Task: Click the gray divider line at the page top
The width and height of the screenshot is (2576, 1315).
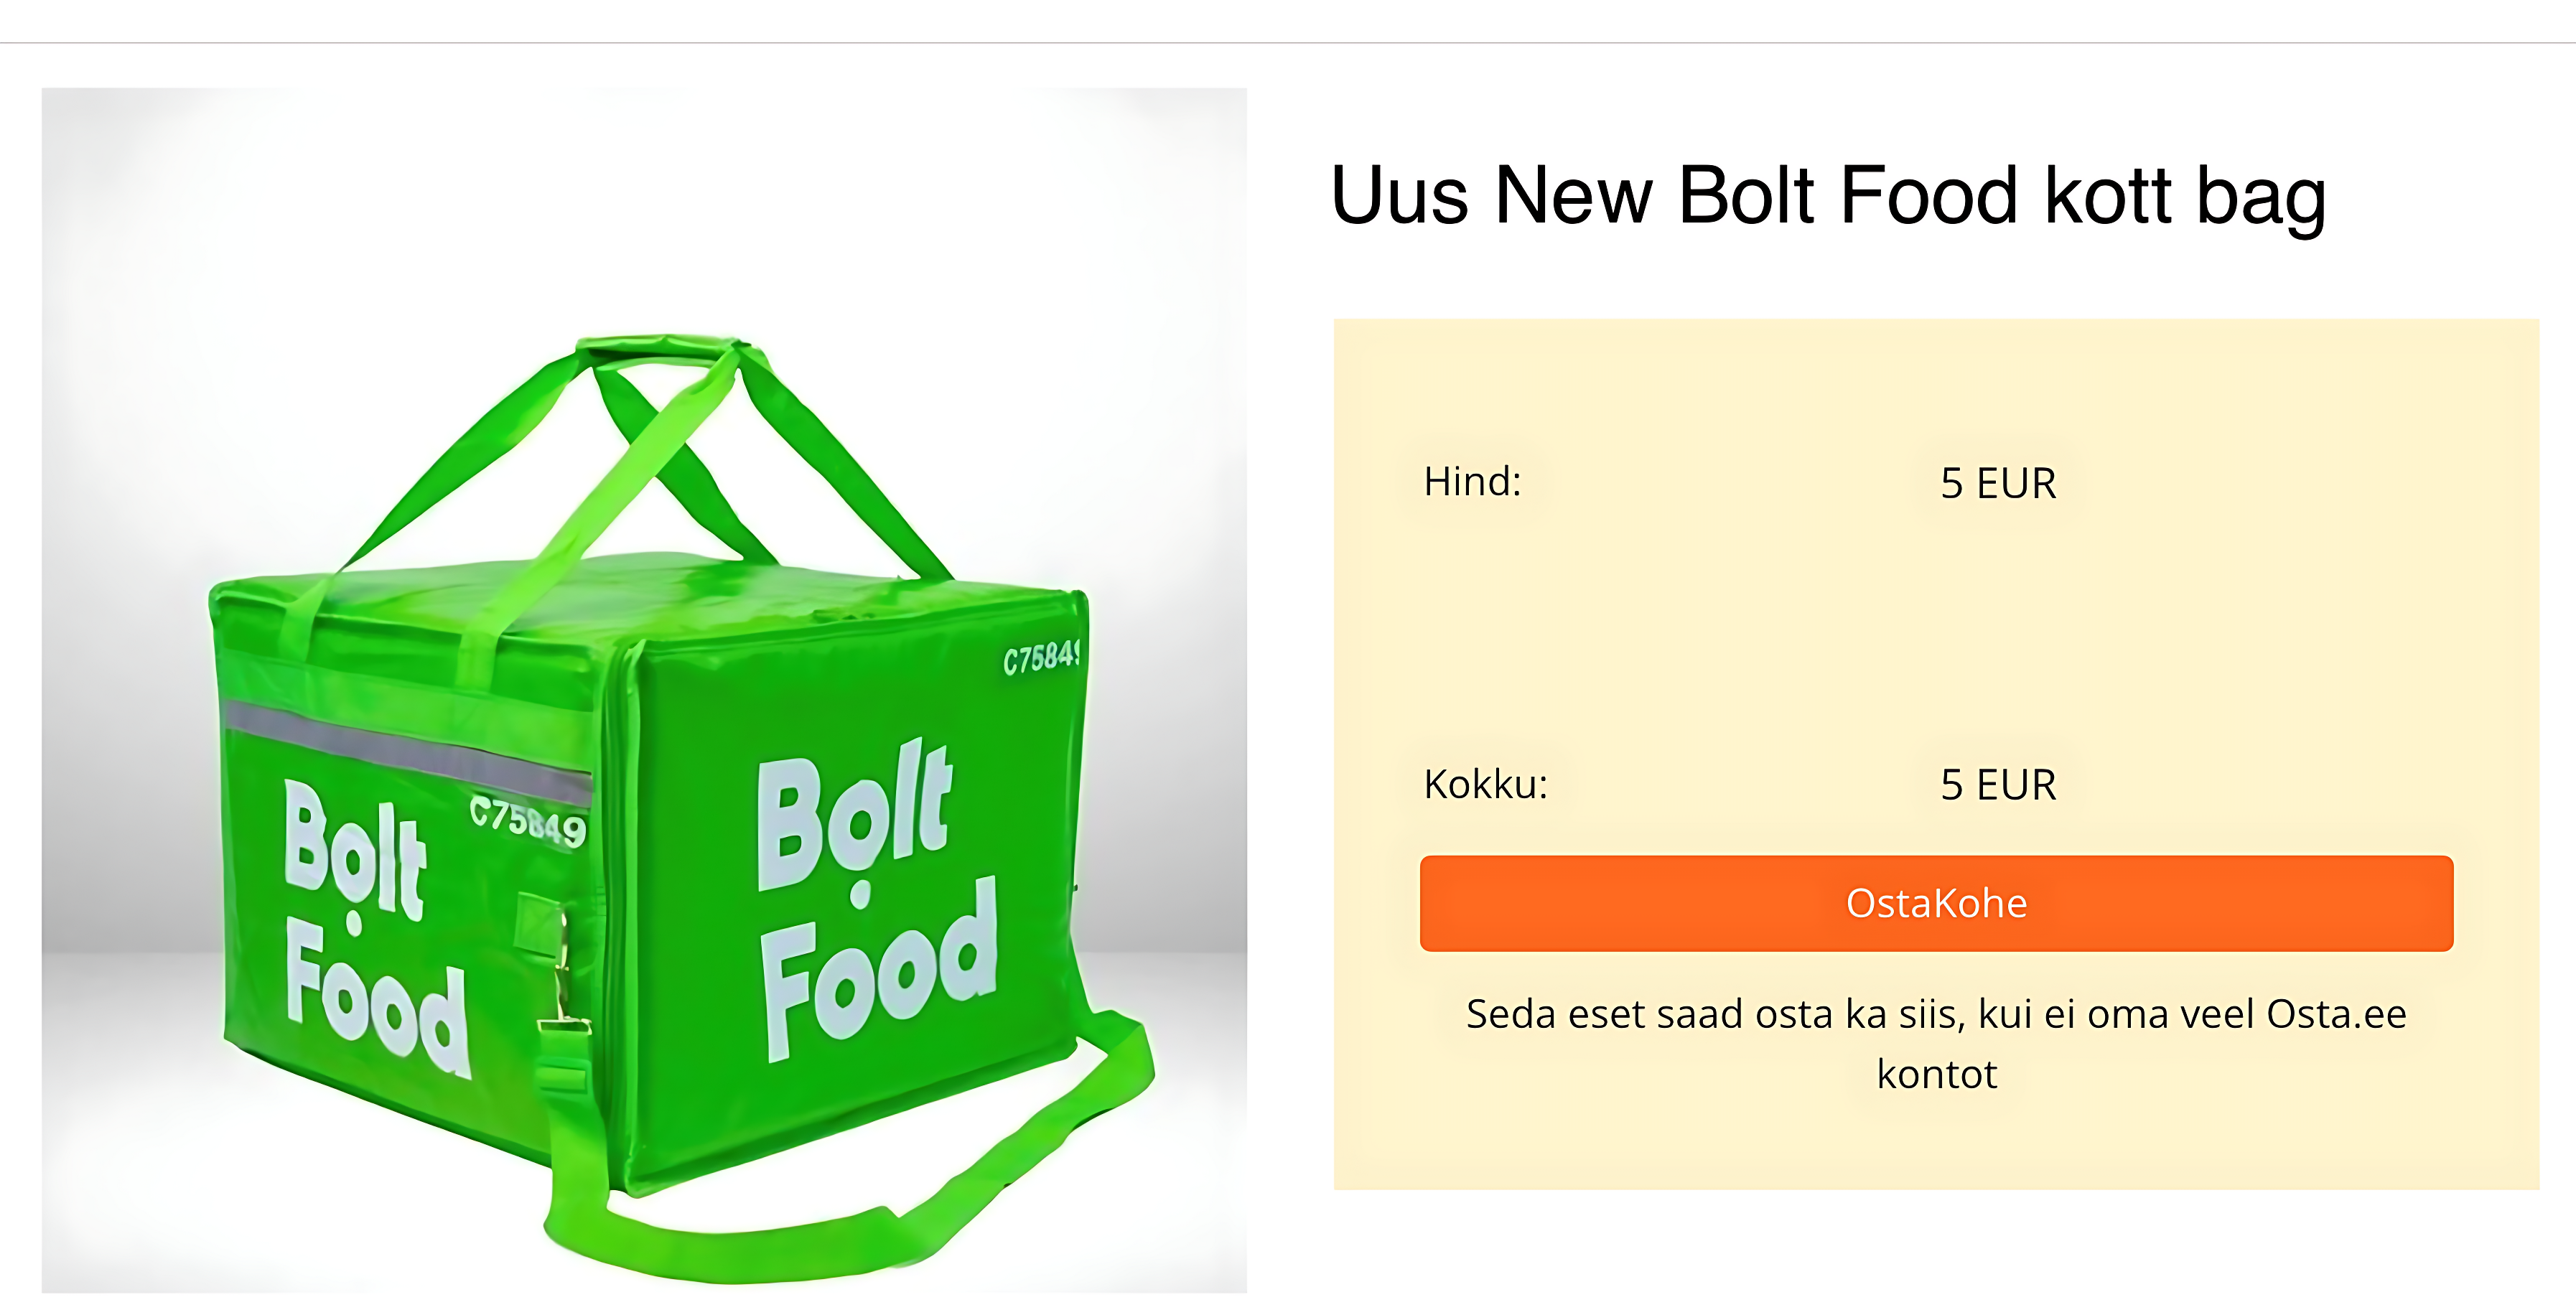Action: 1288,42
